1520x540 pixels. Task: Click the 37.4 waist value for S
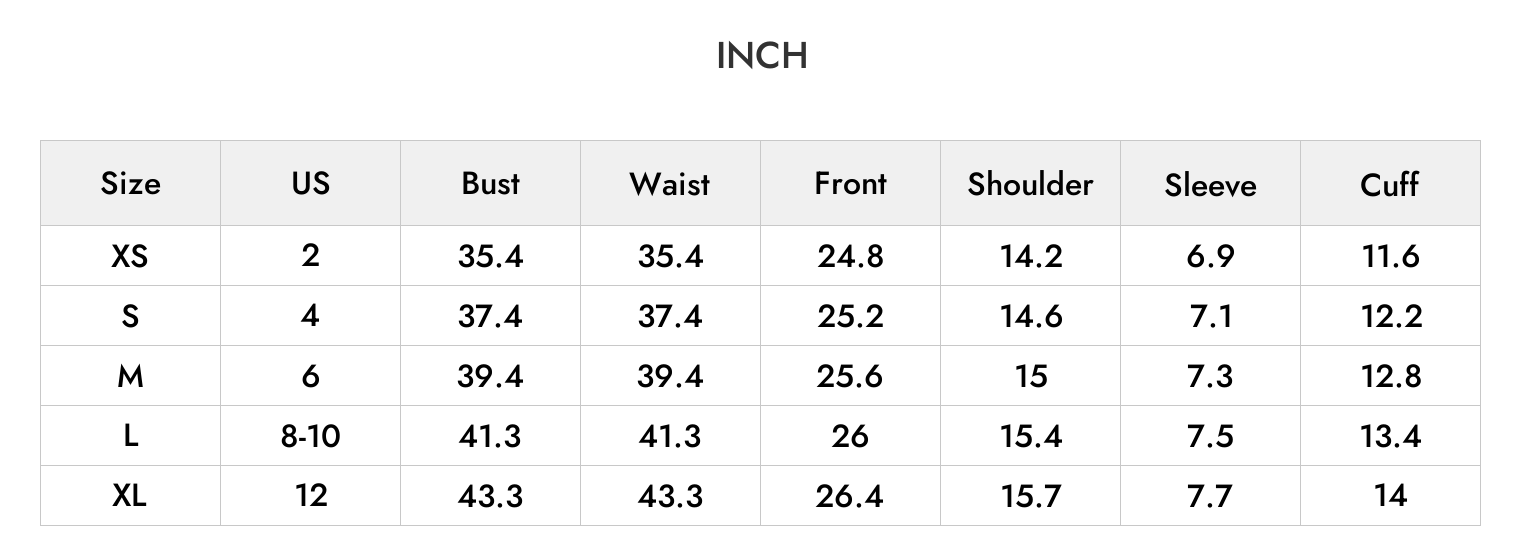tap(670, 316)
